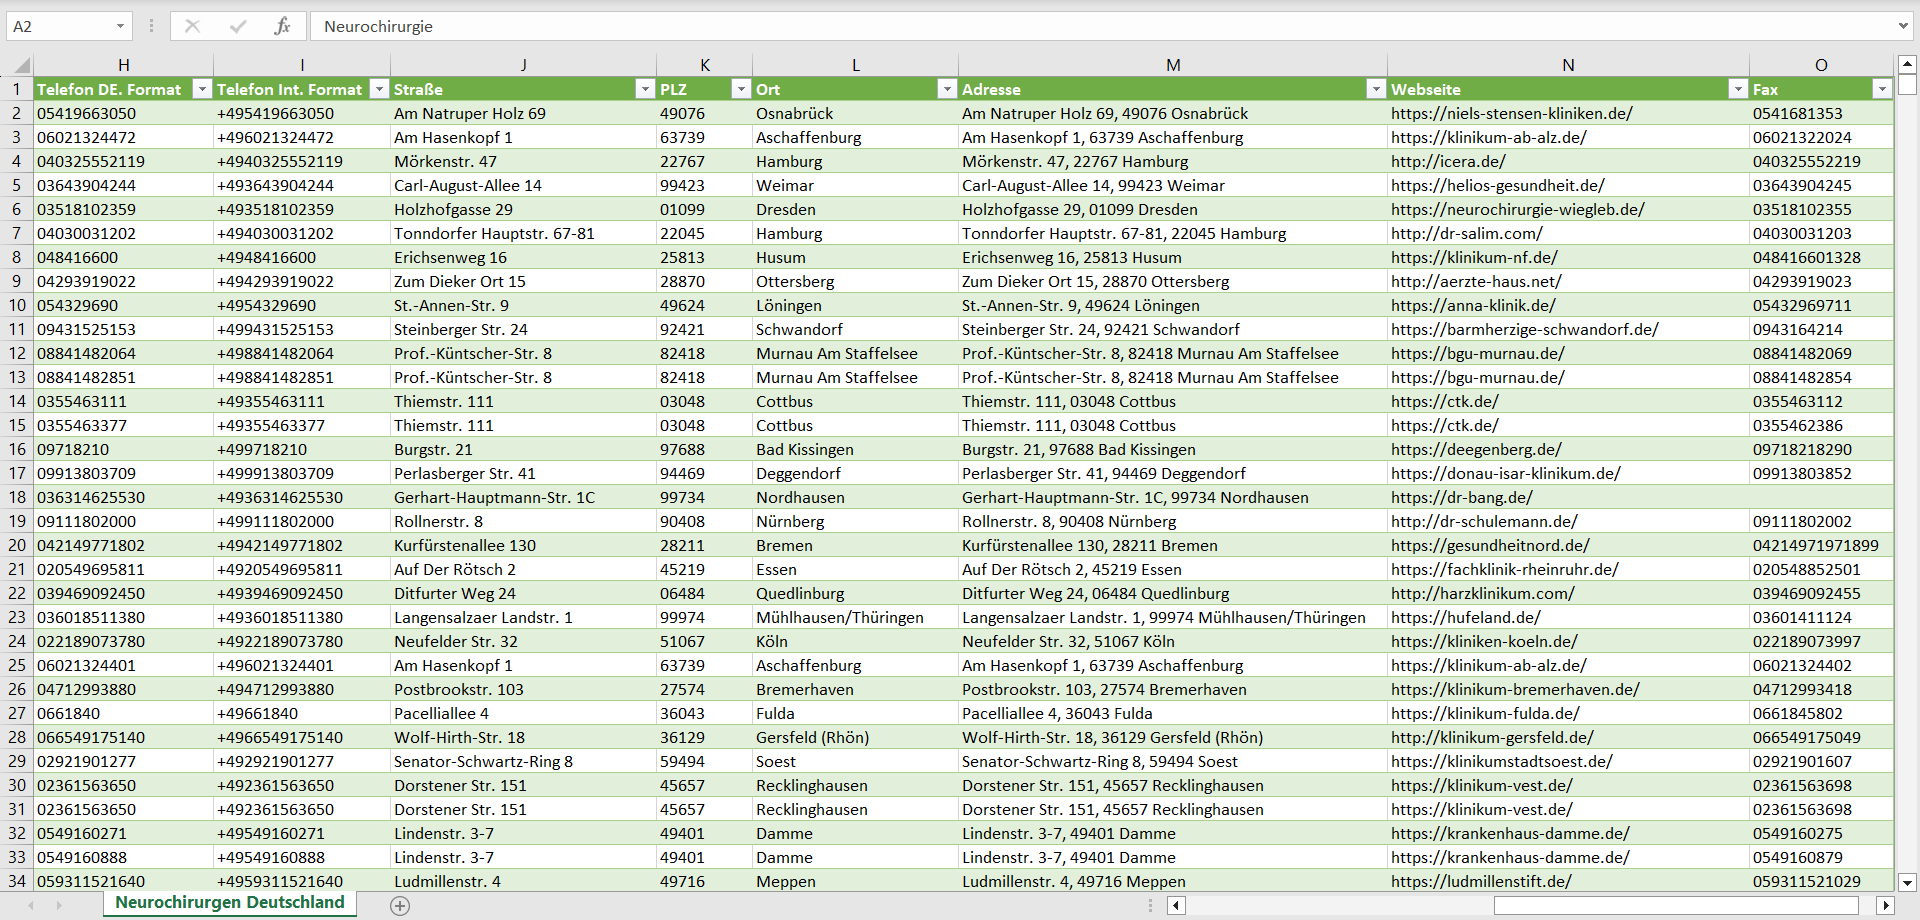
Task: Click the confirm entry checkmark icon
Action: tap(238, 26)
